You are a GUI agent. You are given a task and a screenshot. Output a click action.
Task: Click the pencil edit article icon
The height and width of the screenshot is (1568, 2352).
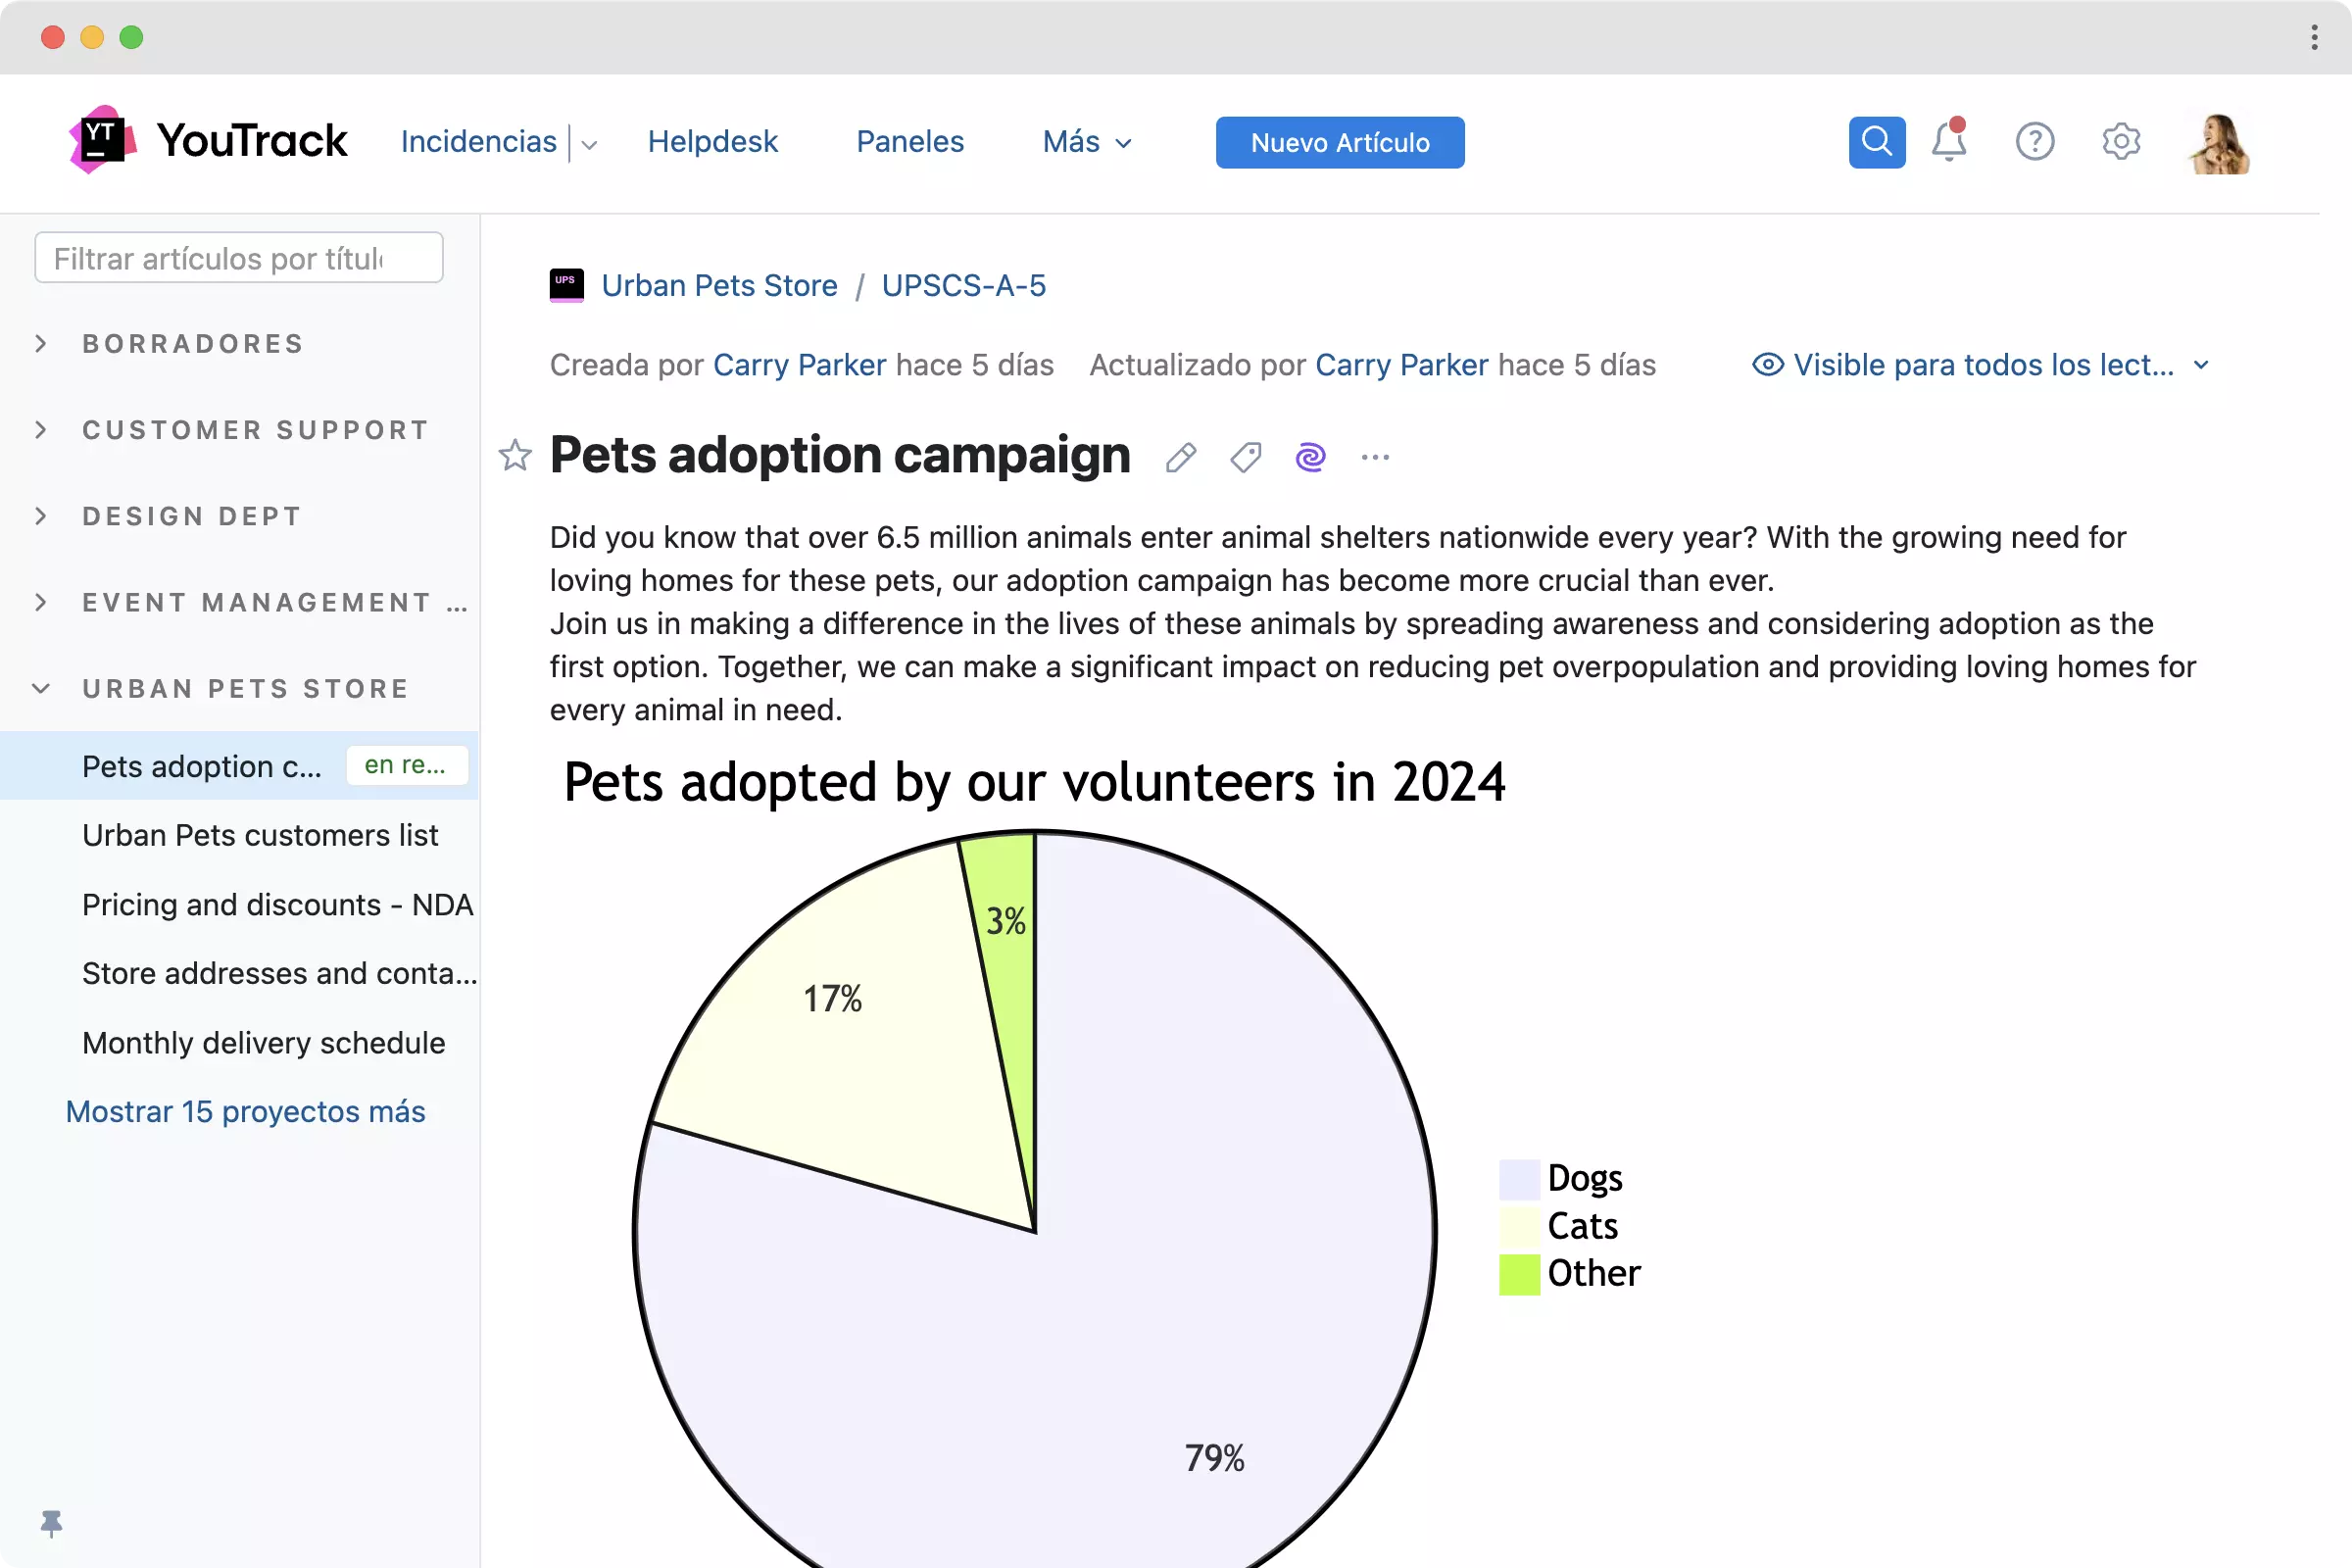click(x=1180, y=458)
